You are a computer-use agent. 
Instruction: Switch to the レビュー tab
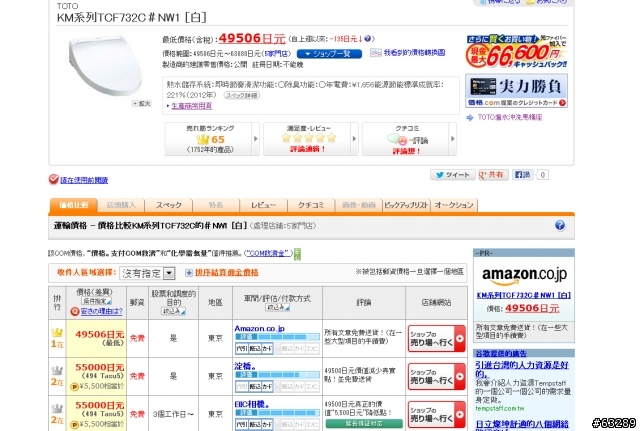coord(263,205)
